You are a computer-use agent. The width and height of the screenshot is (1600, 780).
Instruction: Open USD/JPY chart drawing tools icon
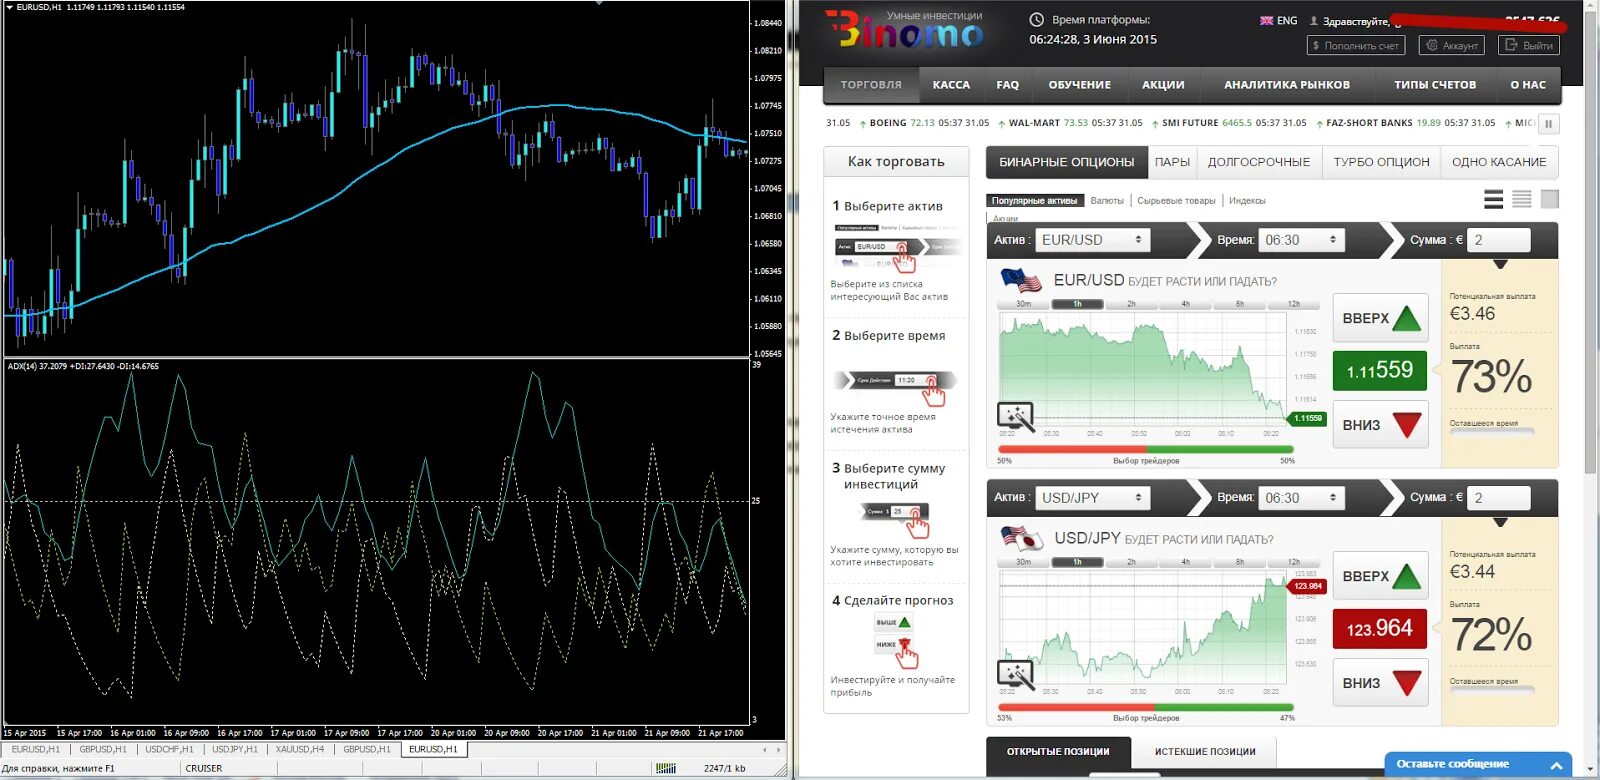coord(1015,674)
